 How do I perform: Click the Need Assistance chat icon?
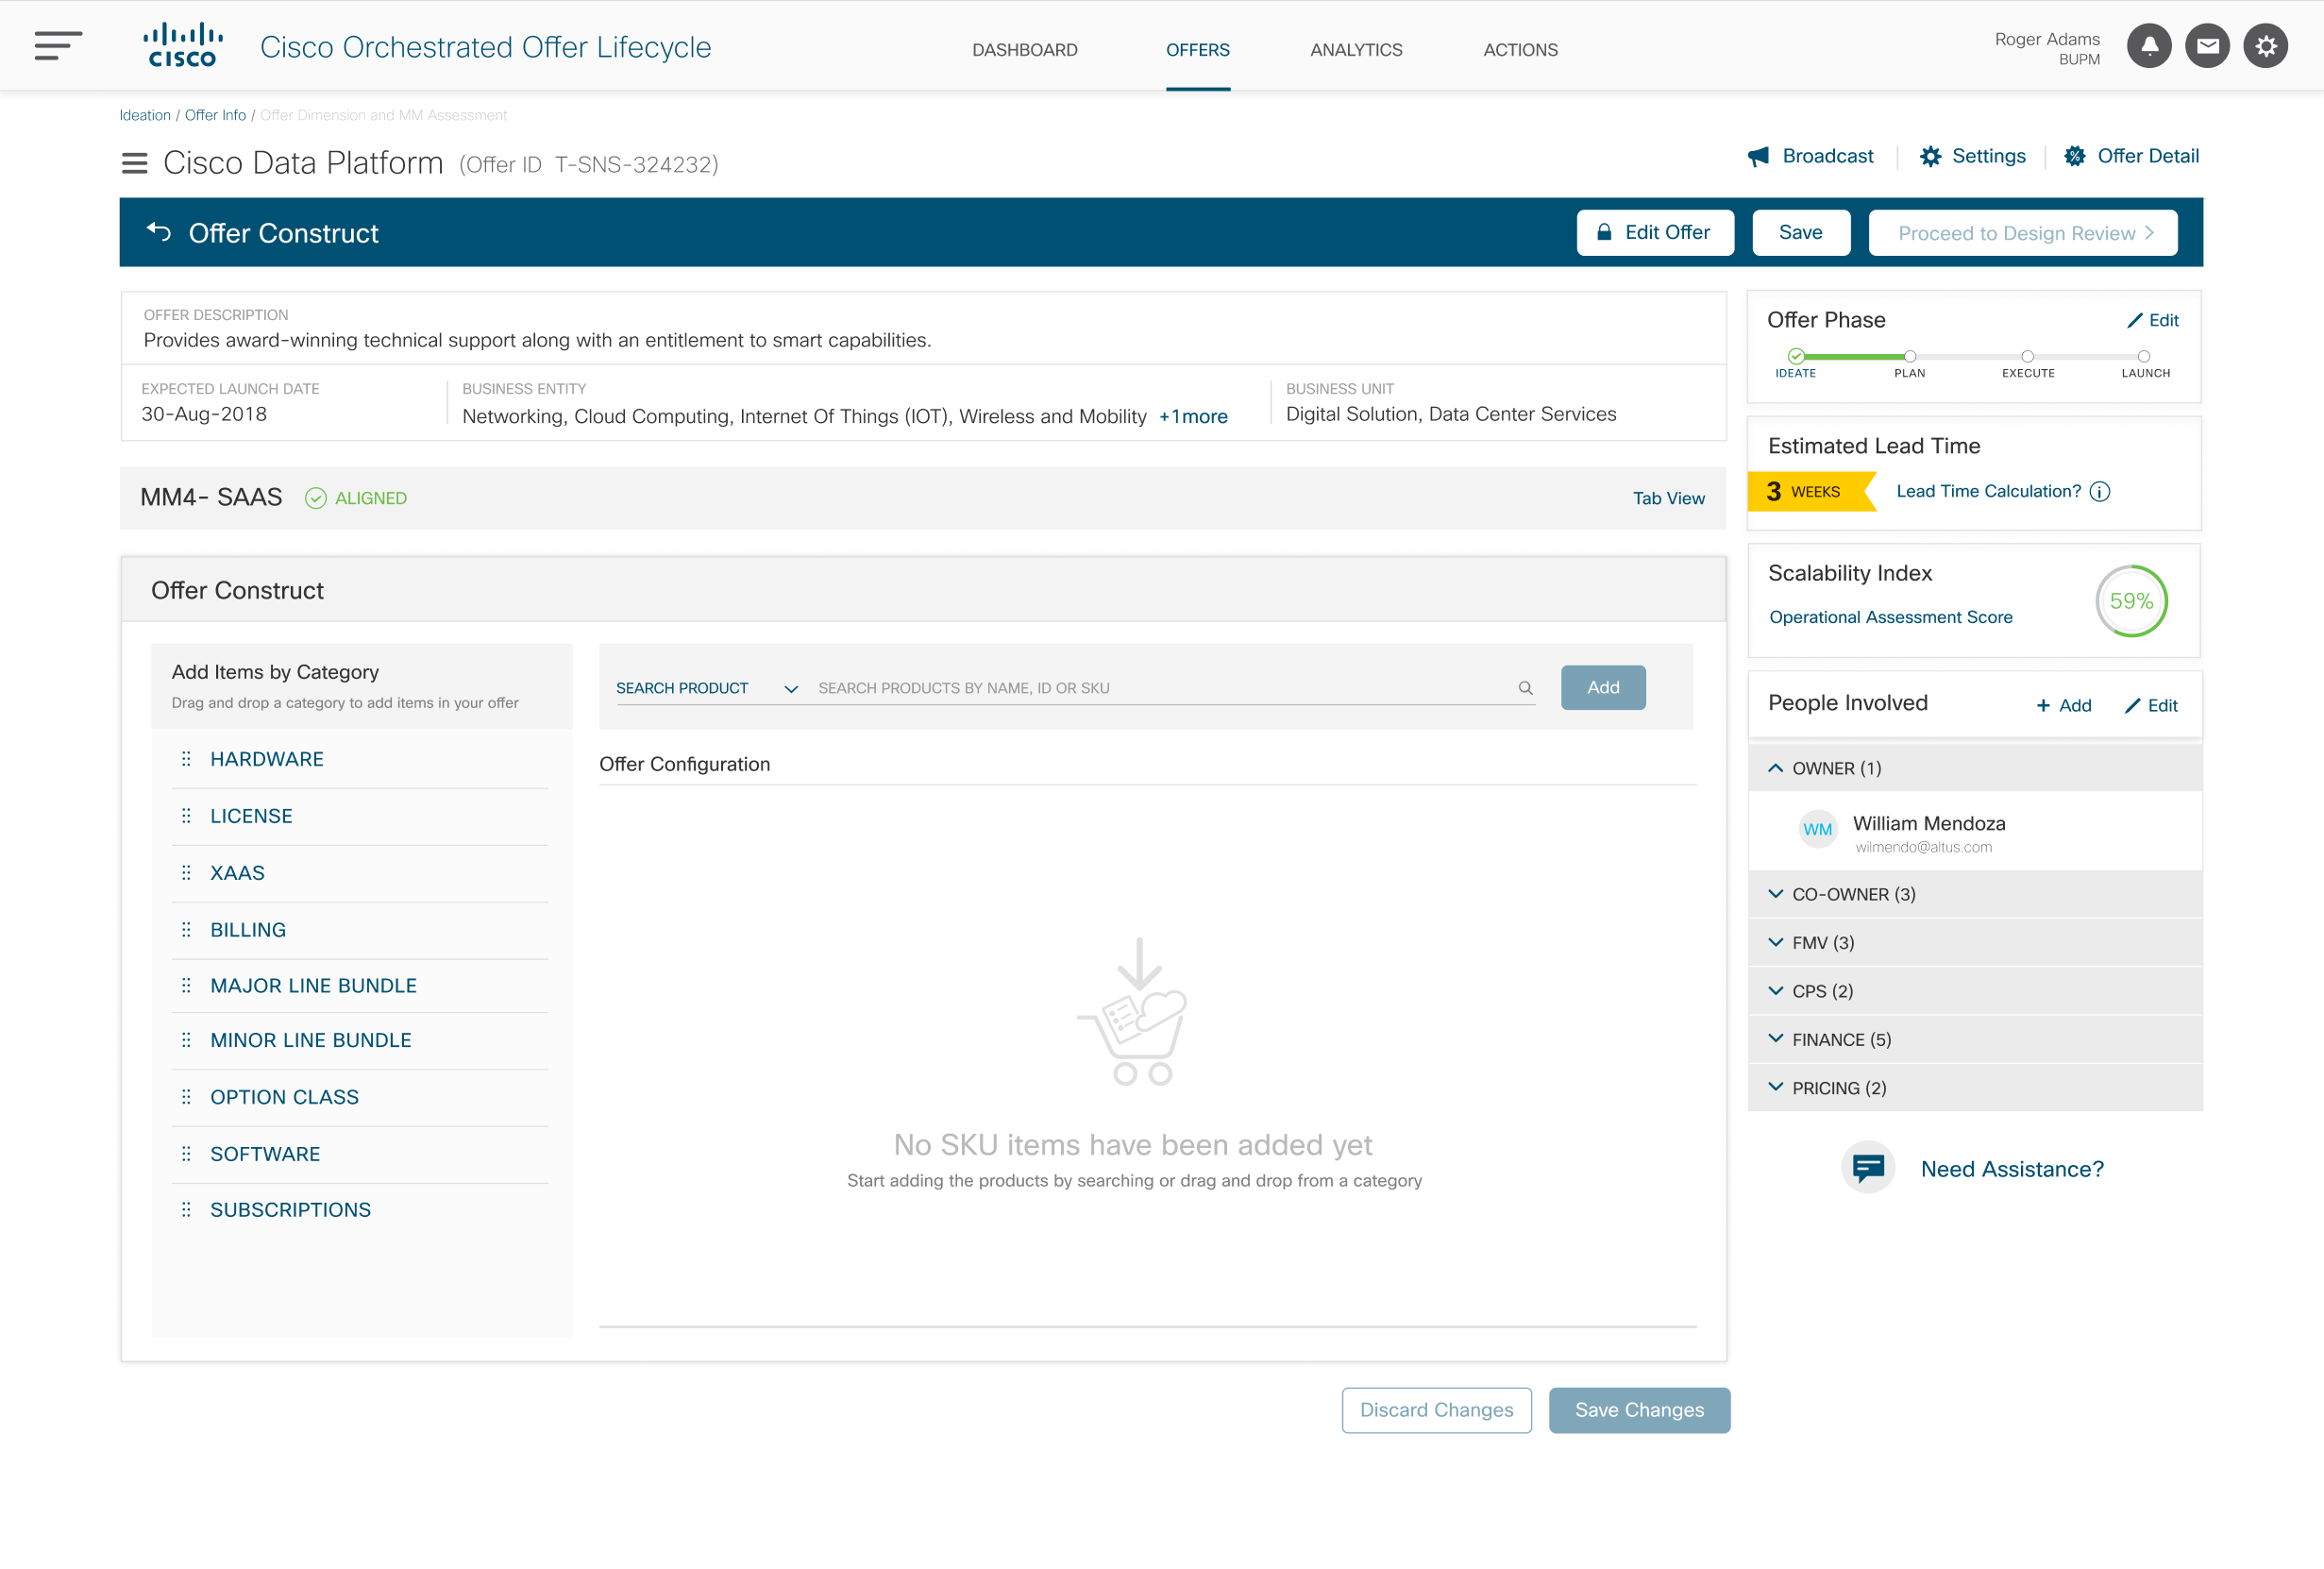click(x=1867, y=1167)
